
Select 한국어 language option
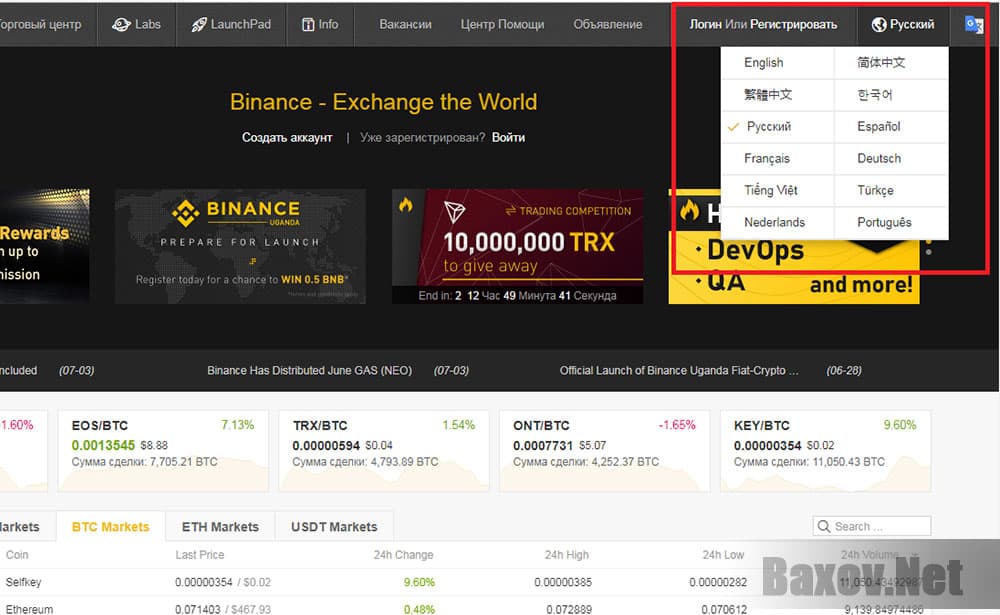pyautogui.click(x=877, y=94)
